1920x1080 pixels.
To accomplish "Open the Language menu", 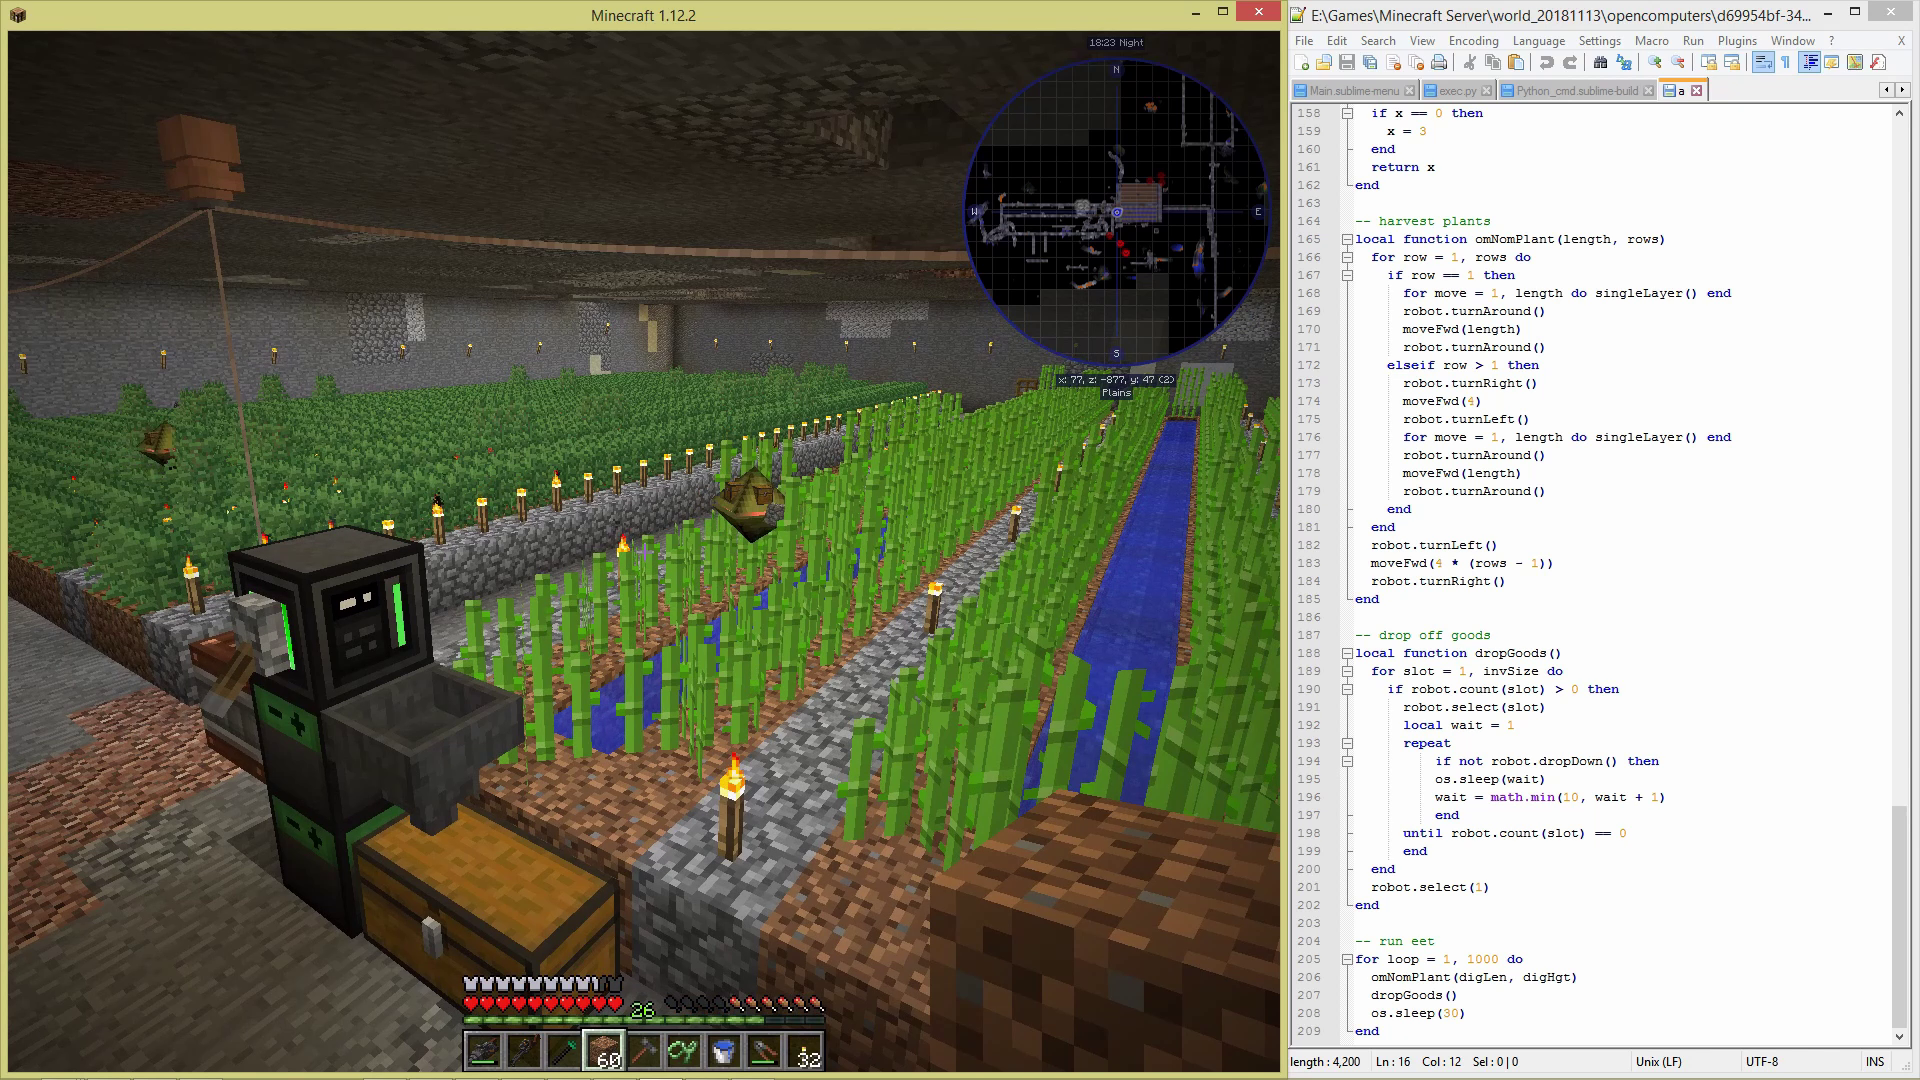I will pos(1539,41).
